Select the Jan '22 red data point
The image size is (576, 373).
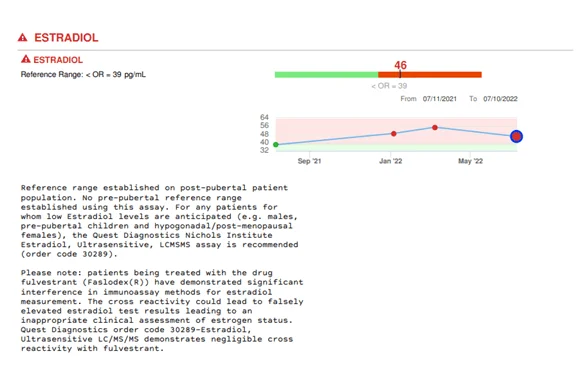[393, 133]
